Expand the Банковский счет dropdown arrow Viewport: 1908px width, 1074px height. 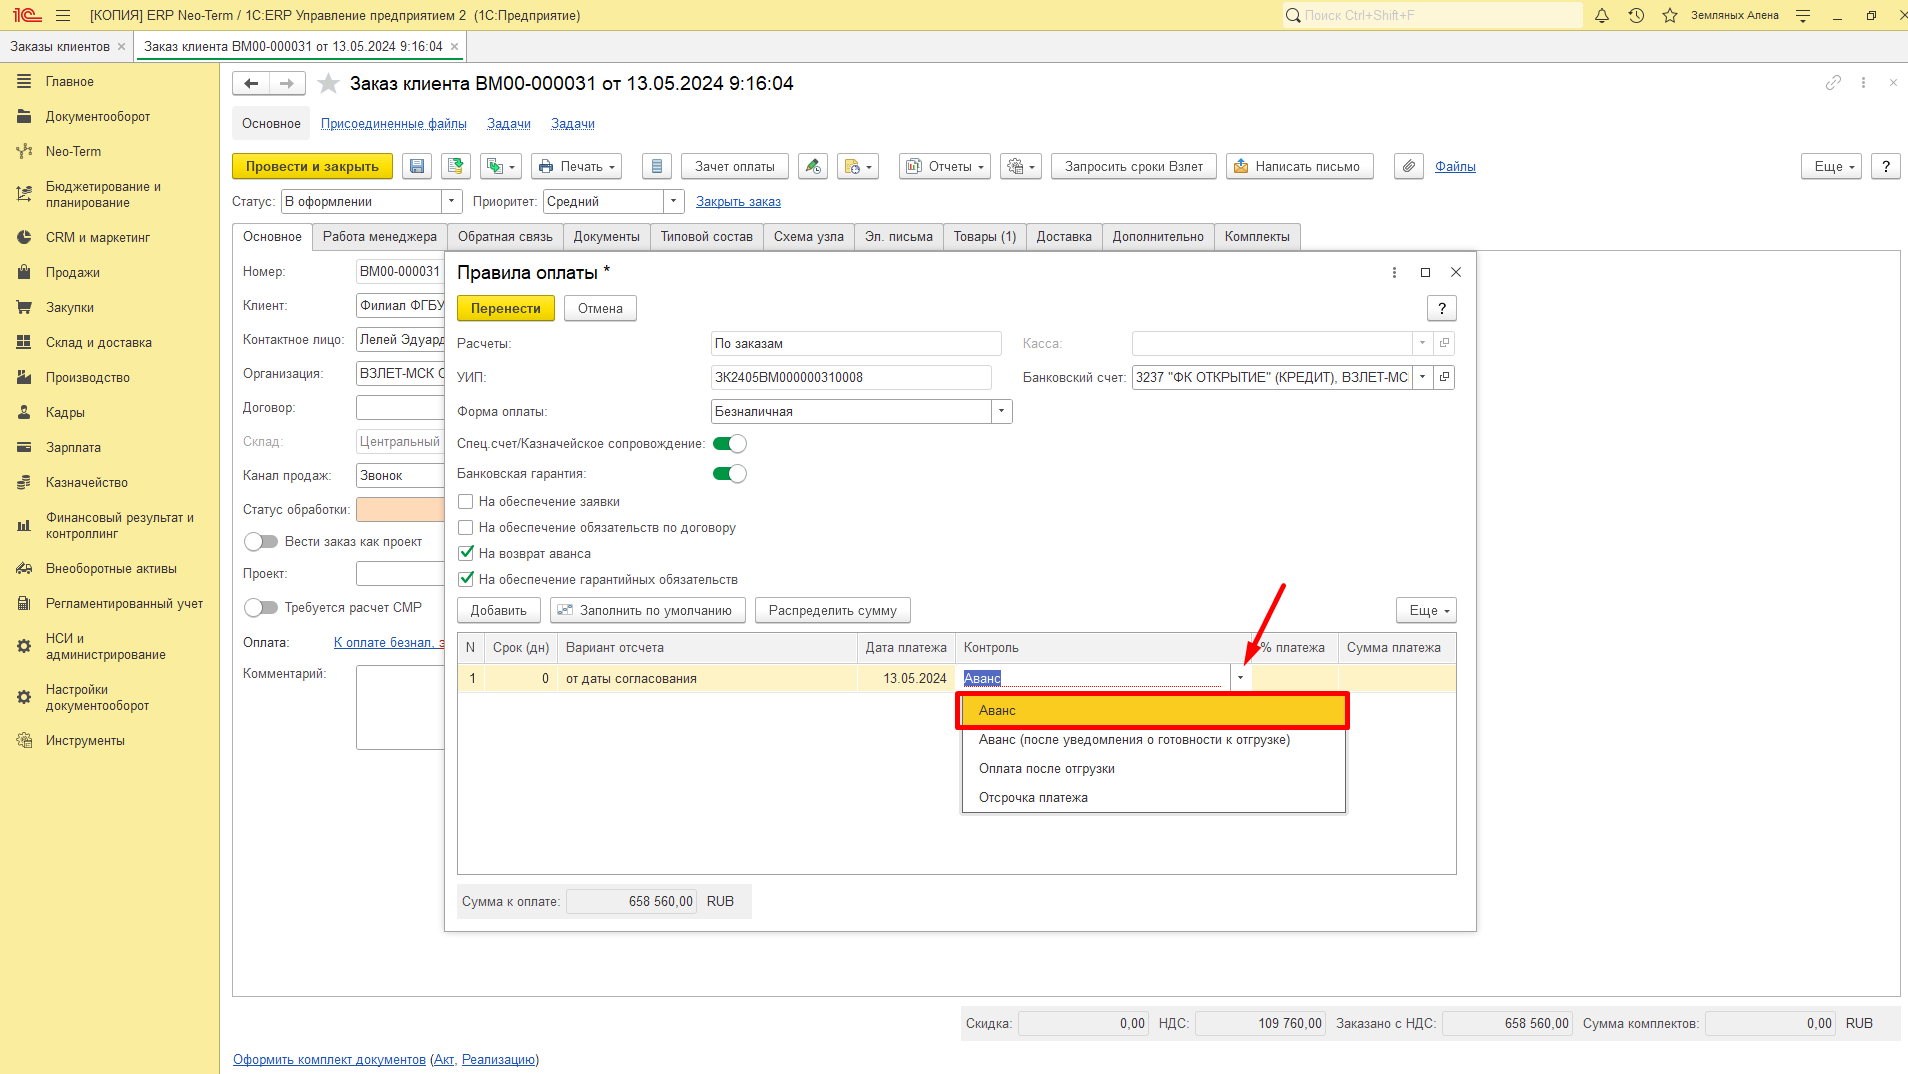click(1422, 377)
